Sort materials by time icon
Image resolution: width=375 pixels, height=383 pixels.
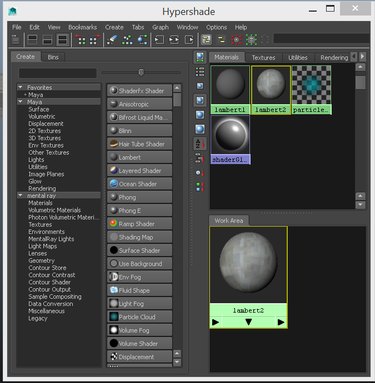(x=200, y=173)
